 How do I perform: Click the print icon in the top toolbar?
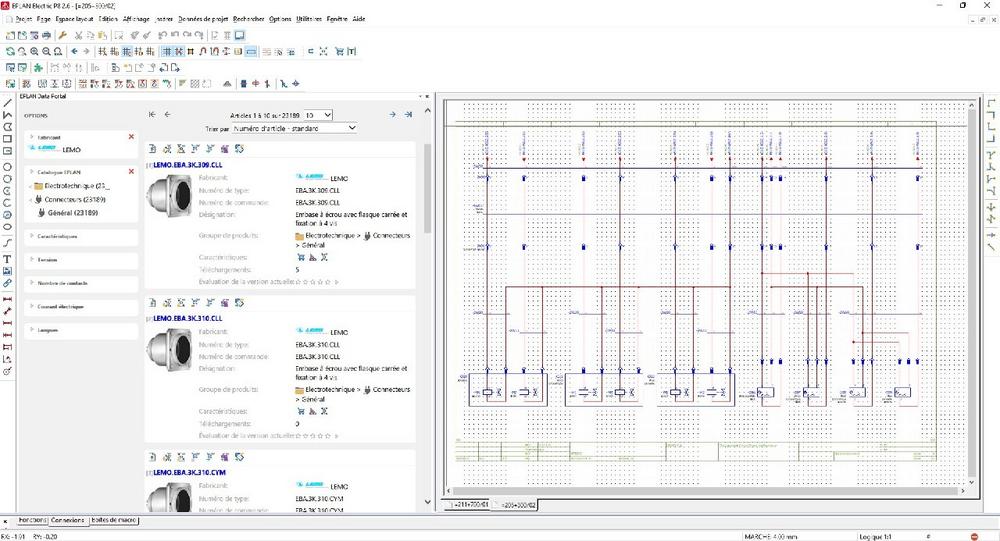point(46,36)
